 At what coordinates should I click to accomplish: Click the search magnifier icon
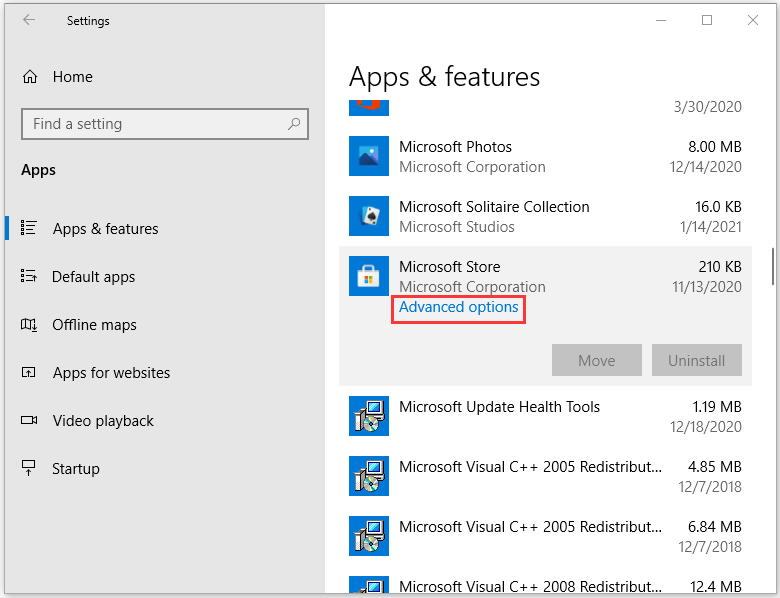[294, 124]
